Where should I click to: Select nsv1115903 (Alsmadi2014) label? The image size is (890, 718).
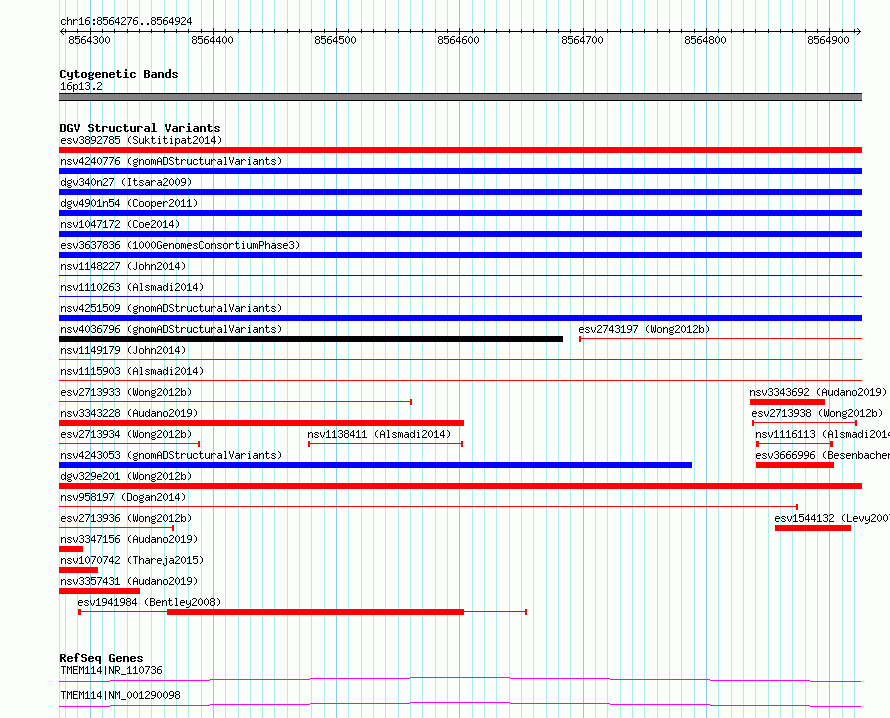tap(132, 371)
